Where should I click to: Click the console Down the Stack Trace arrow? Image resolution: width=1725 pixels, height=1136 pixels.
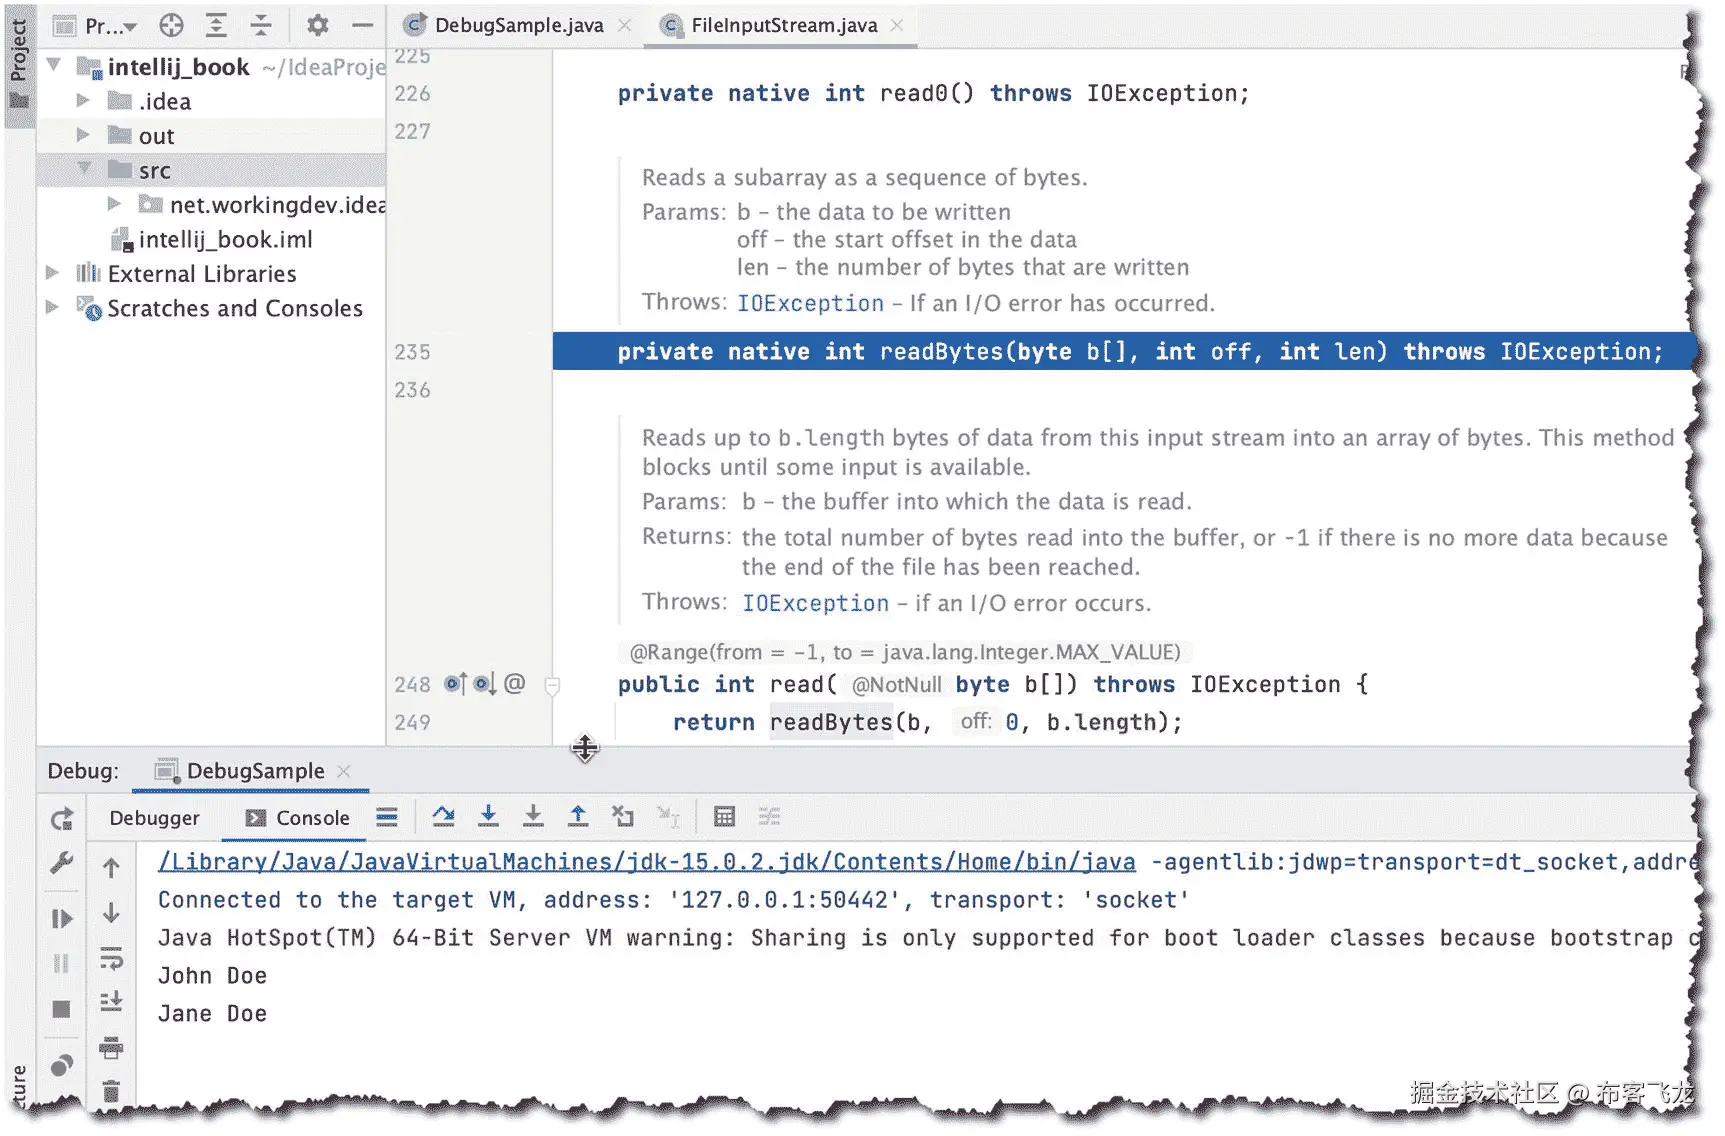click(x=111, y=913)
